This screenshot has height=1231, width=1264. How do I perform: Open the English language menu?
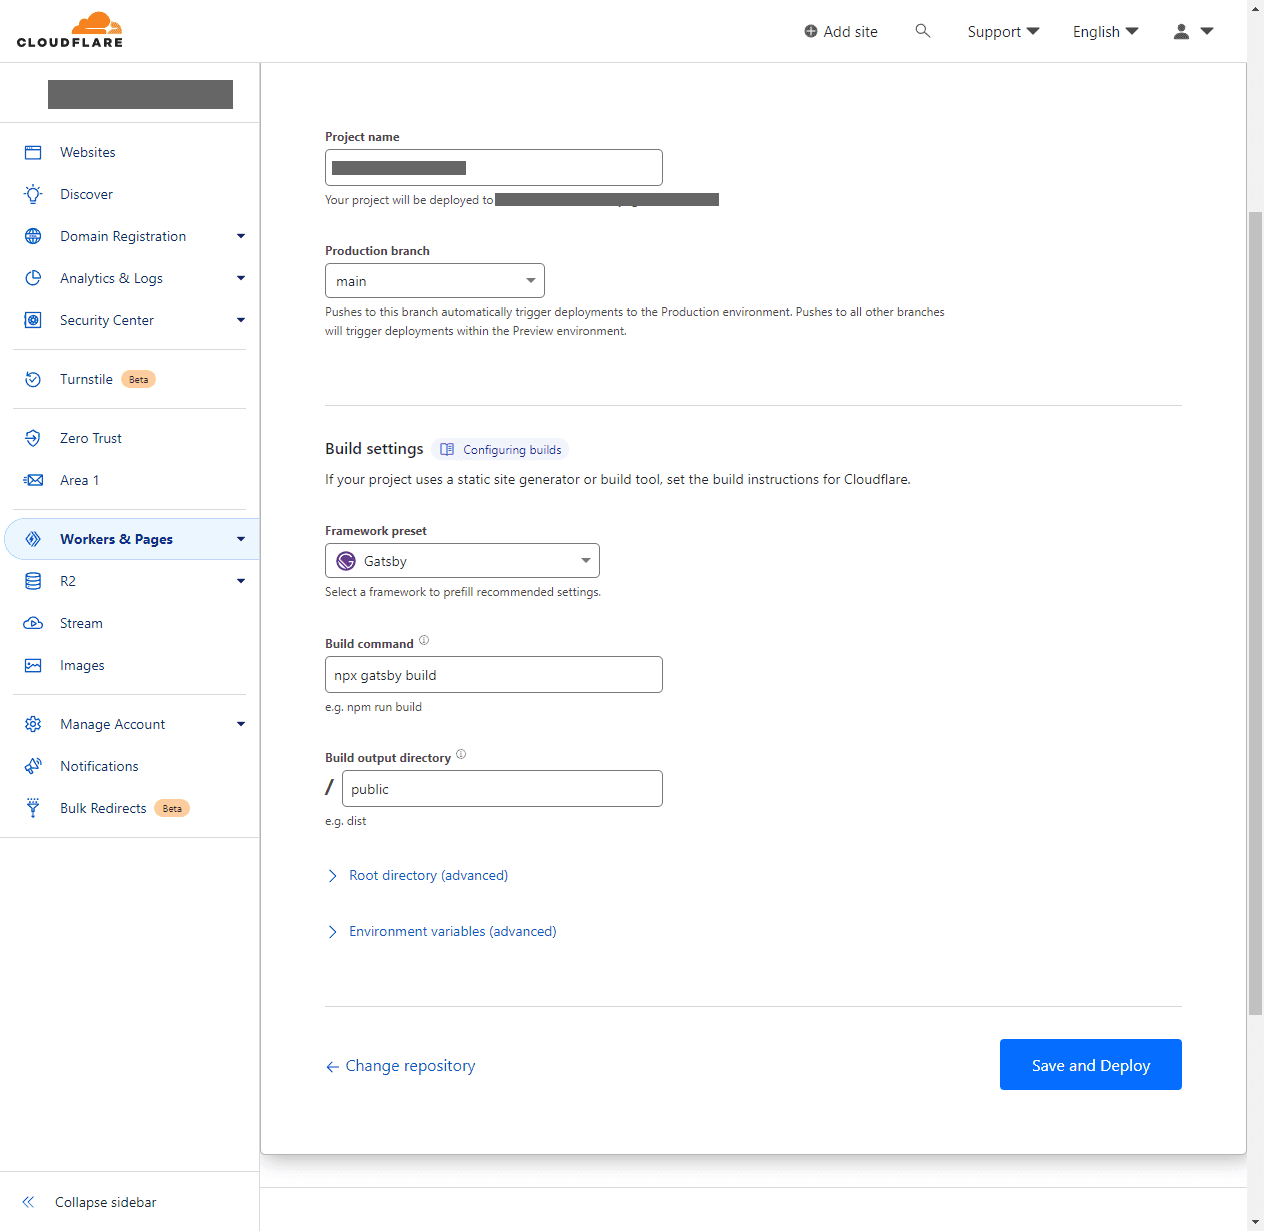tap(1105, 32)
